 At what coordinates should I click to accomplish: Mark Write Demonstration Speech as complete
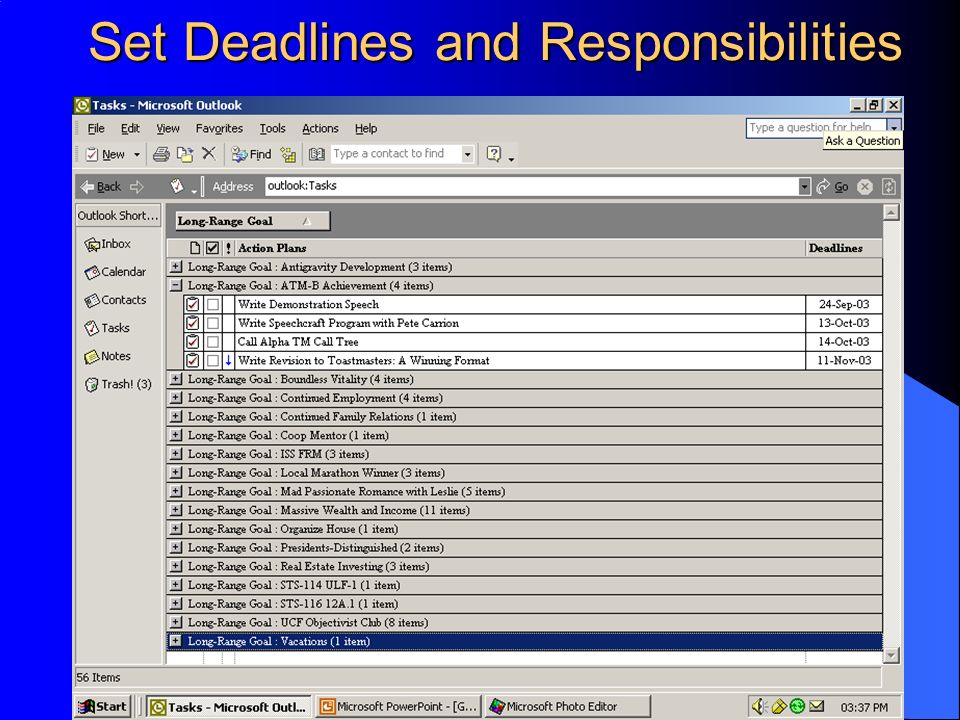(212, 304)
